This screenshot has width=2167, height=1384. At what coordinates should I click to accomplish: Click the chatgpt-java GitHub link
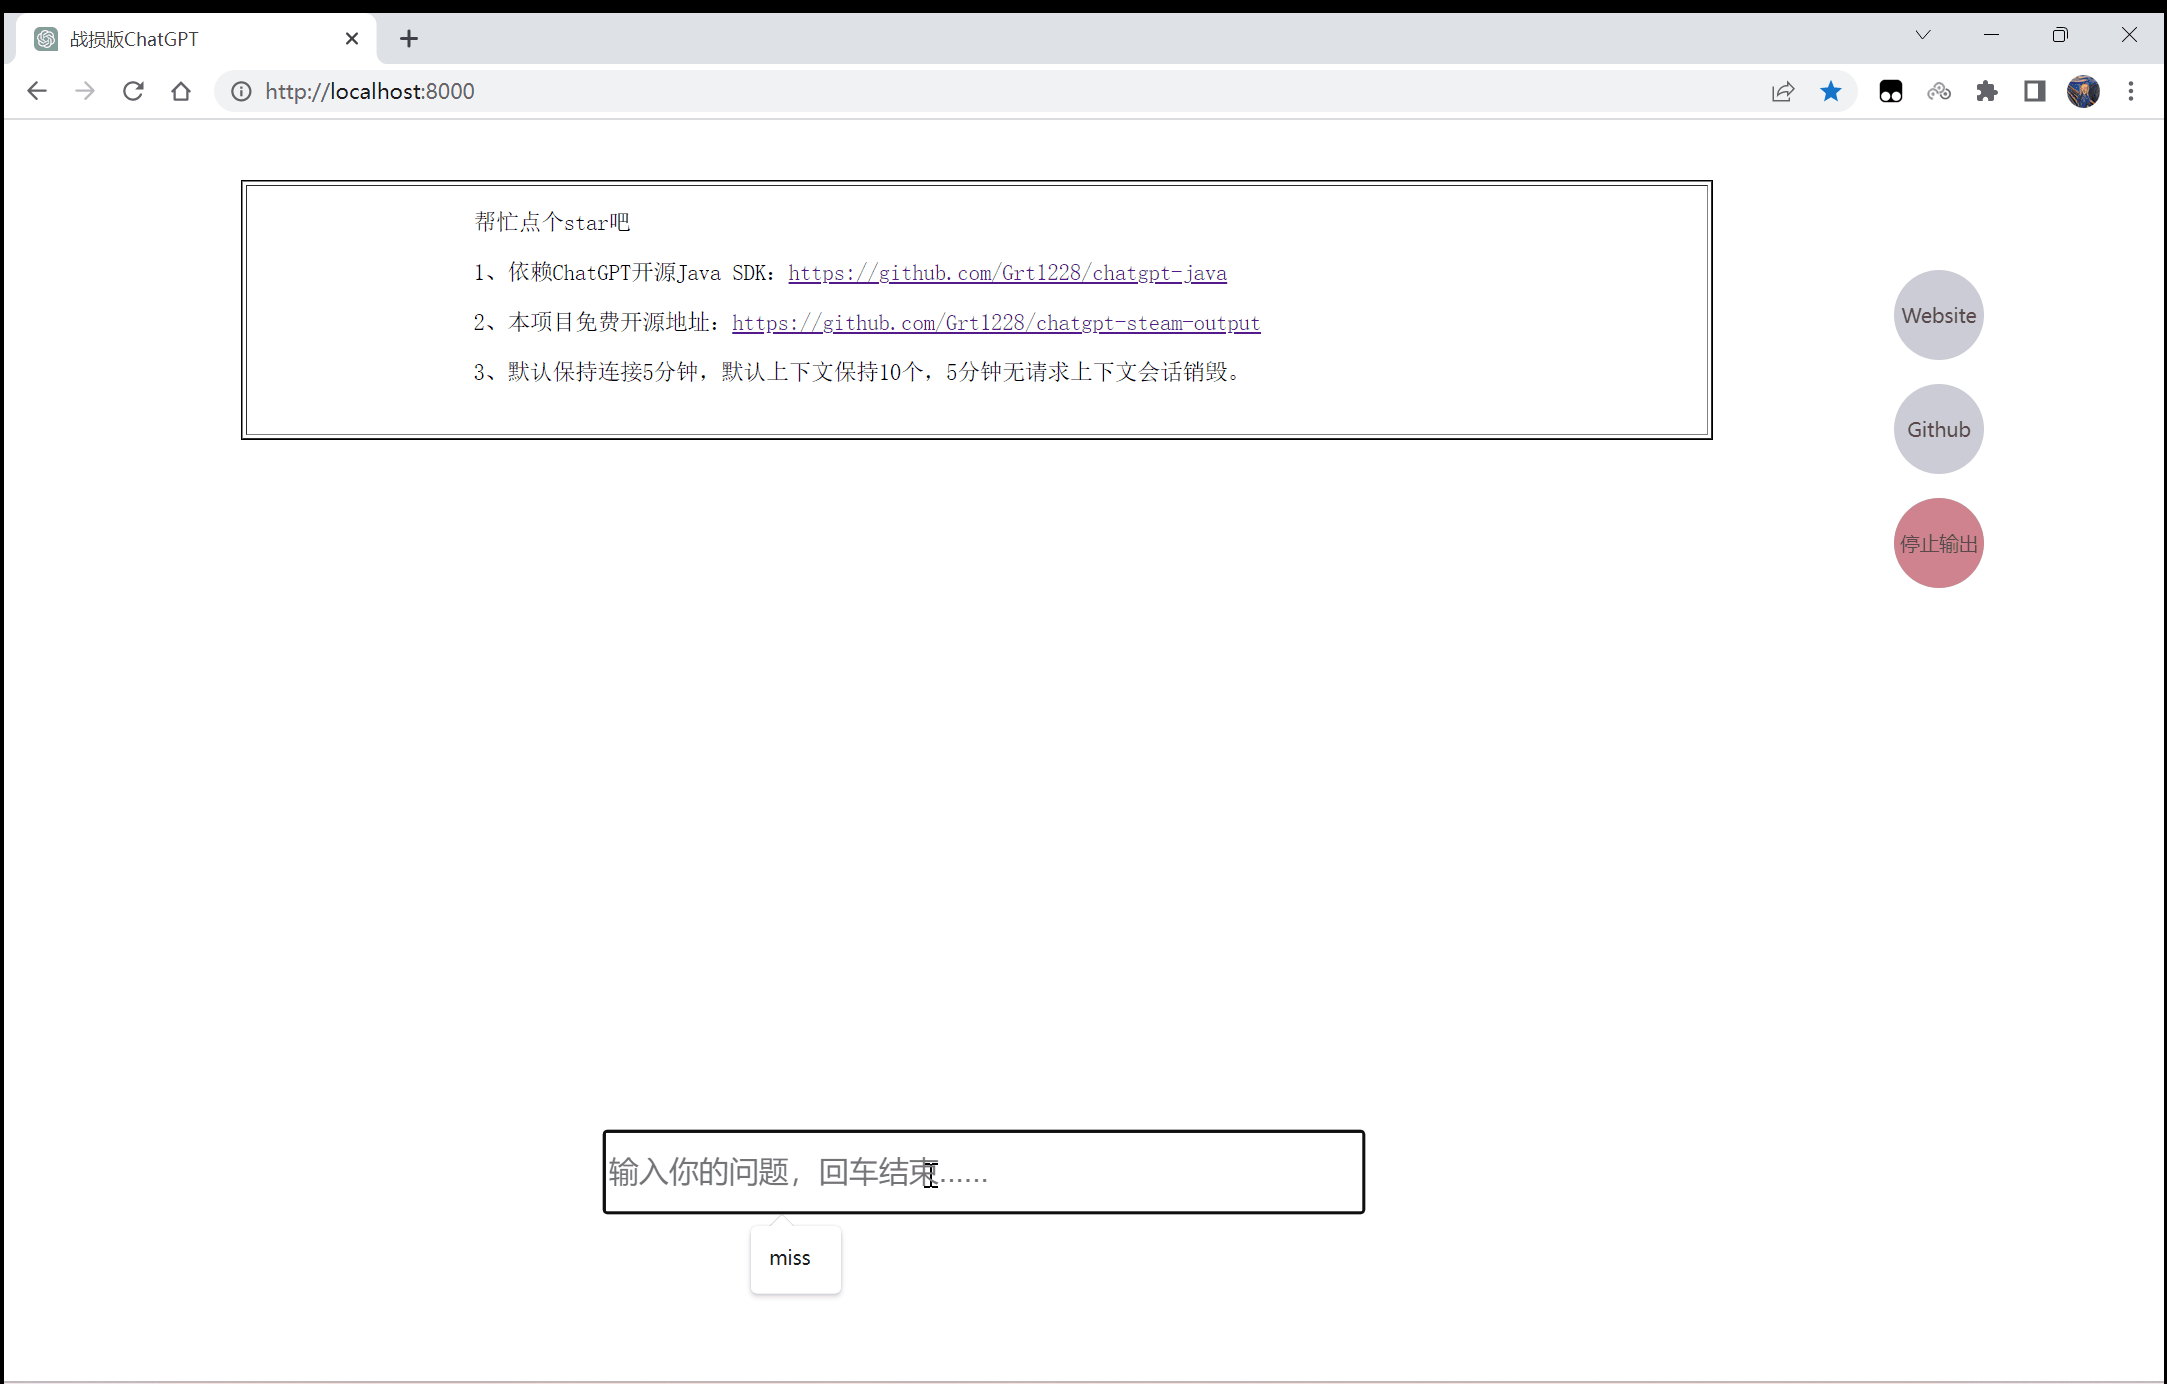click(1007, 272)
